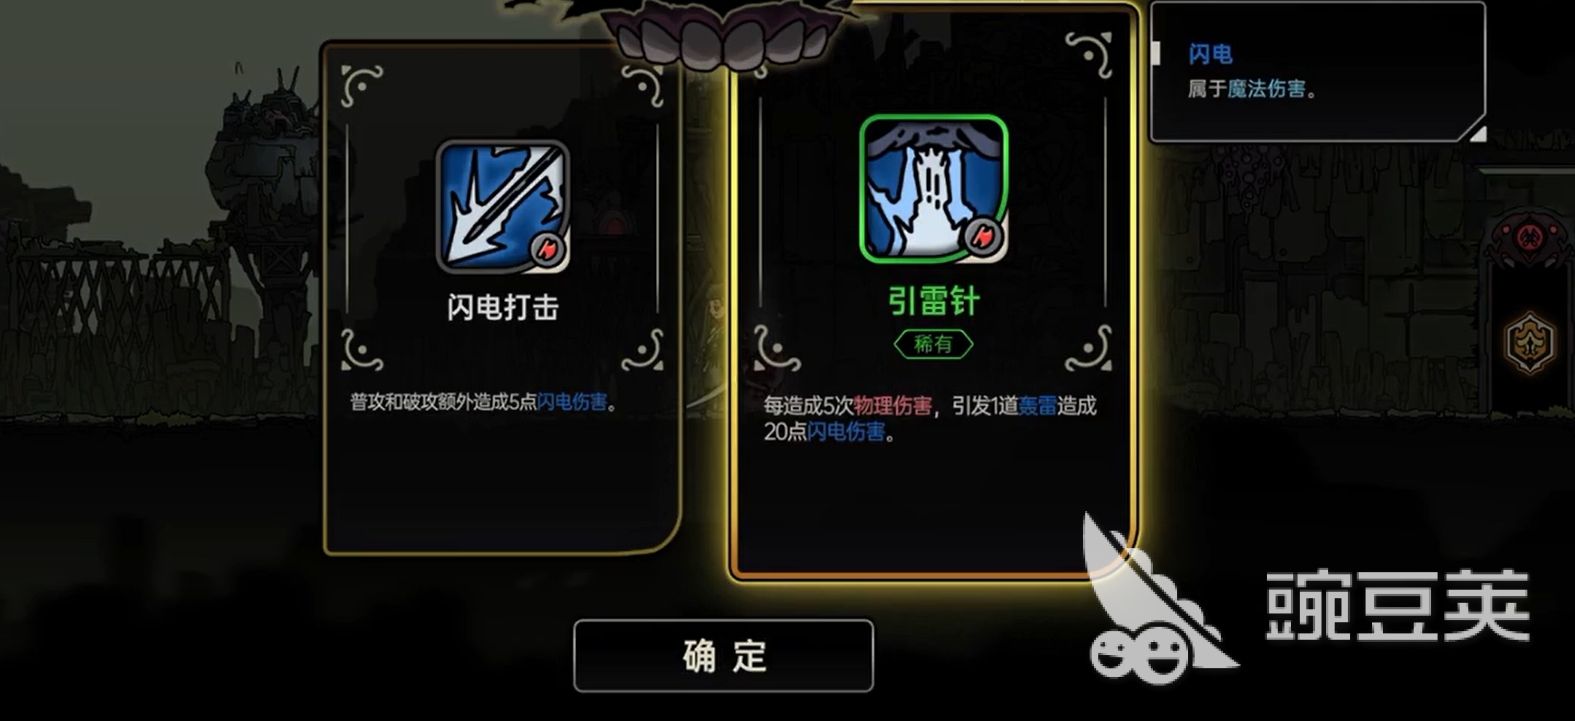
Task: Click the 确定 confirm button
Action: coord(723,656)
